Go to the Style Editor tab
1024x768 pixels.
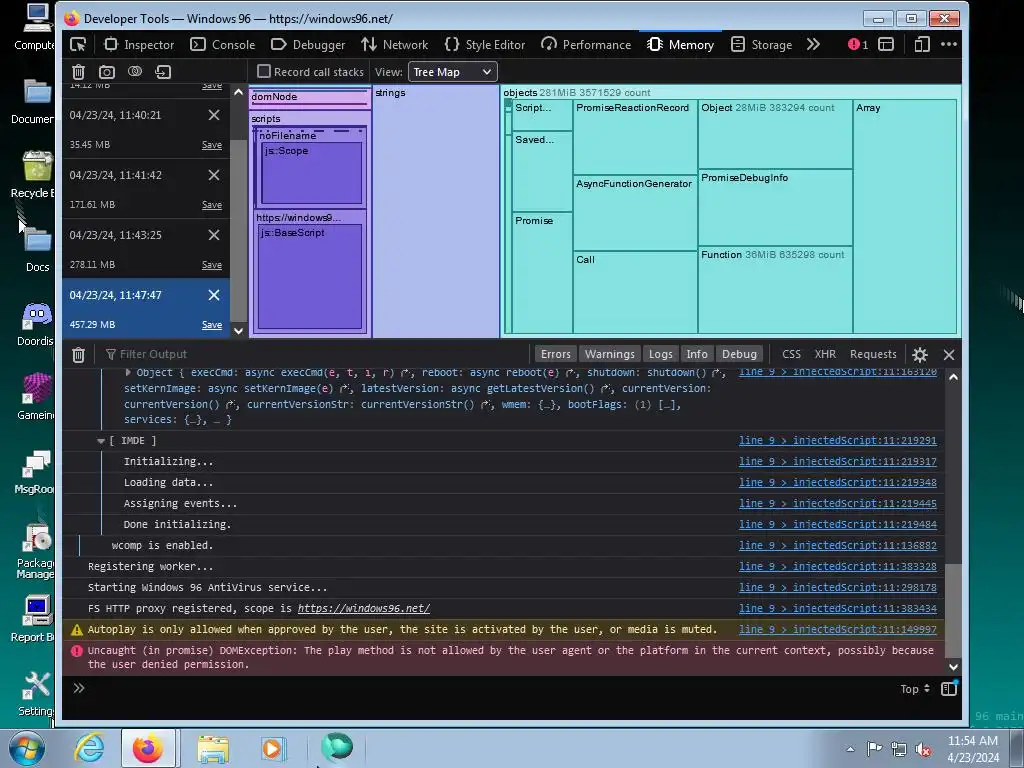[x=485, y=44]
